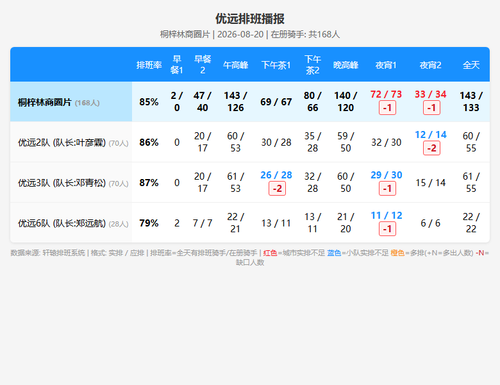
Task: Click the 143 / 126 午高峰 cell
Action: point(235,102)
